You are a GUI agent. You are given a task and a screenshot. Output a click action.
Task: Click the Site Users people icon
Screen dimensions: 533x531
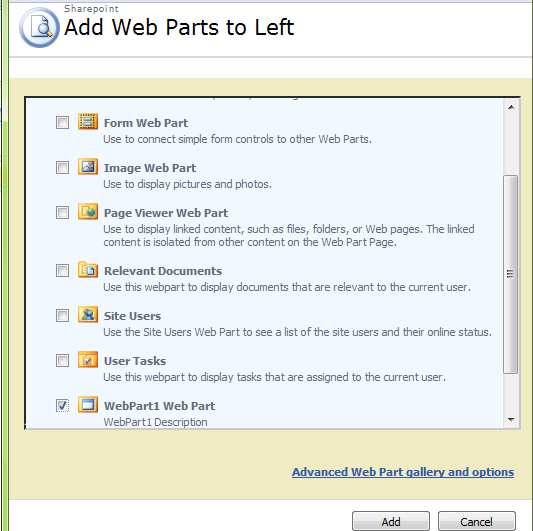click(88, 314)
